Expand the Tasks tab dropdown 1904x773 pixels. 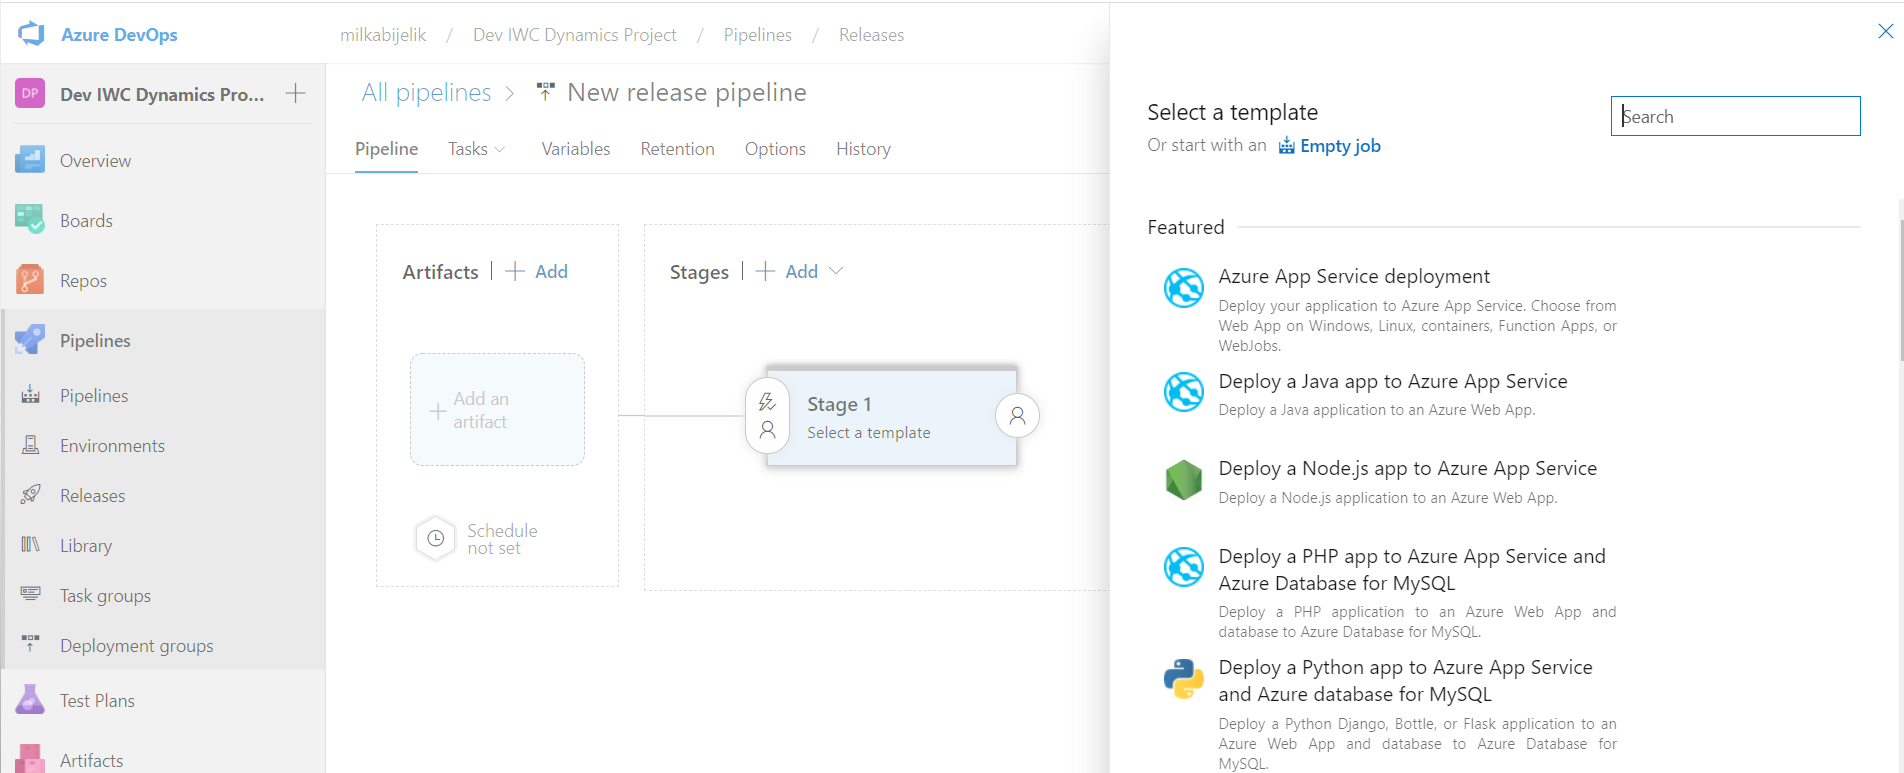point(477,149)
